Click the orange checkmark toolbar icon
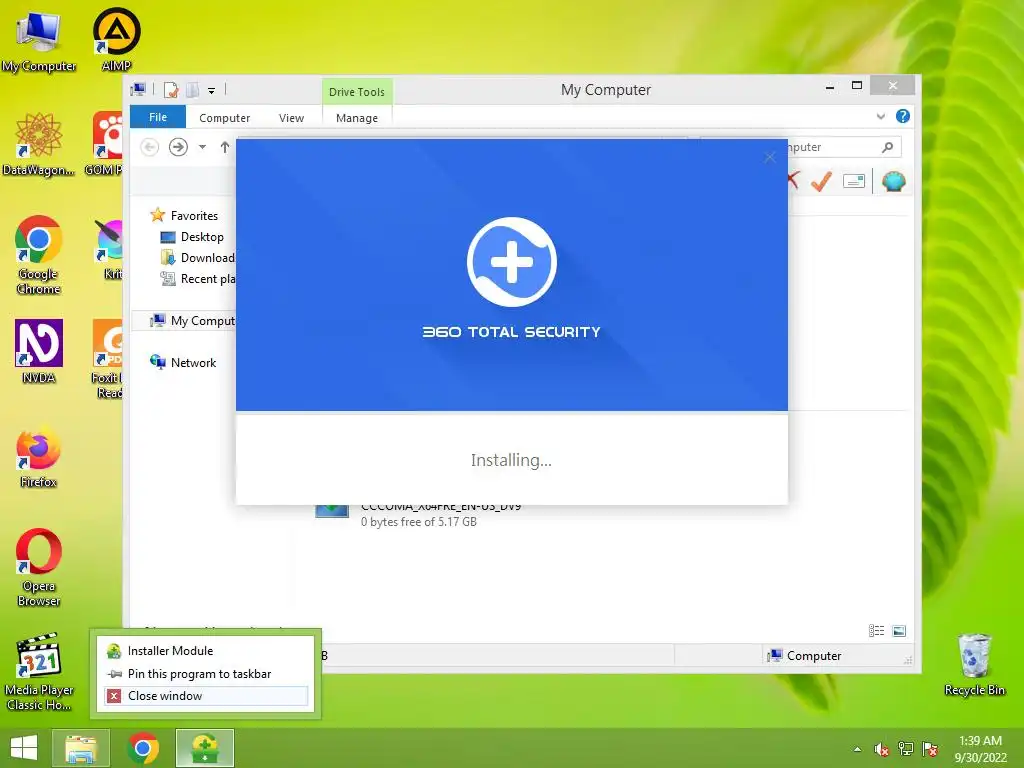The height and width of the screenshot is (768, 1024). [822, 181]
